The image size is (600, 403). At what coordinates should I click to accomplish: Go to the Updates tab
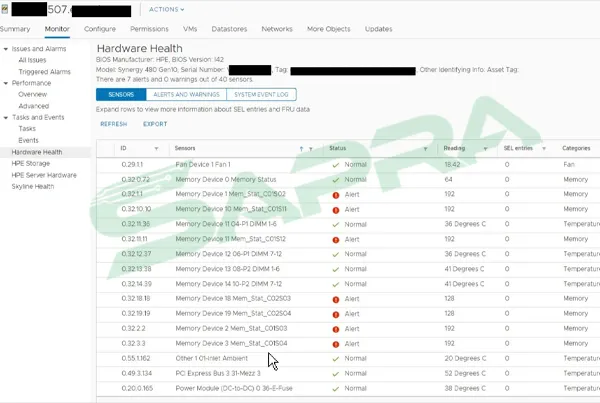click(378, 29)
